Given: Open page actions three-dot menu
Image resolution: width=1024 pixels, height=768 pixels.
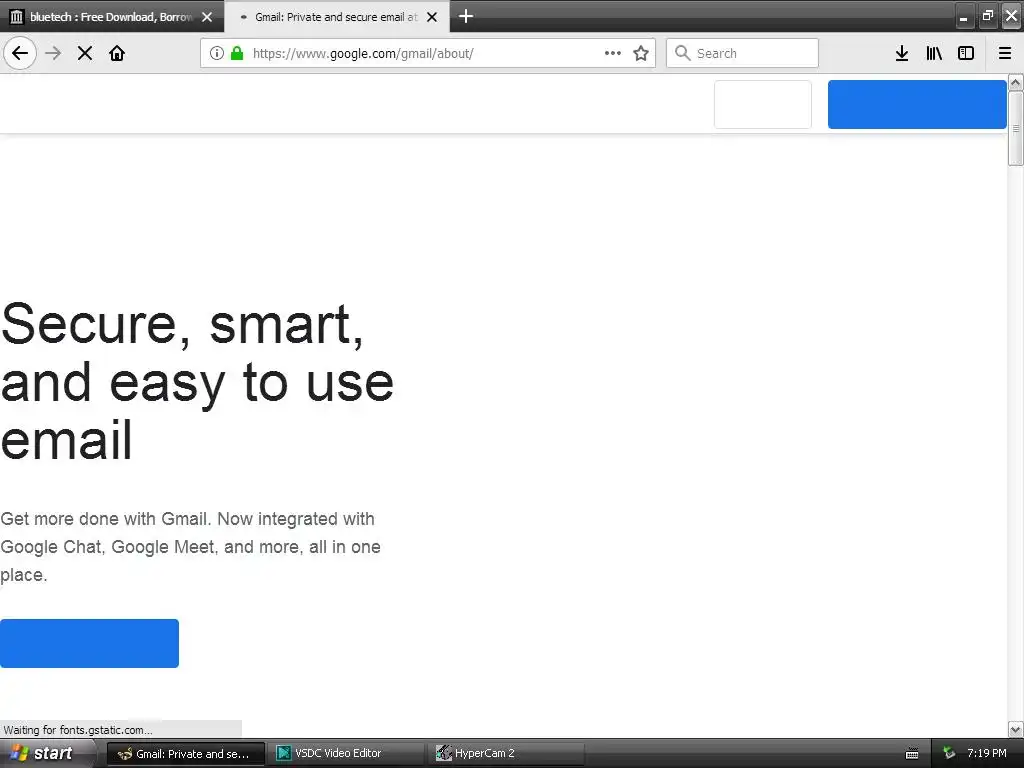Looking at the screenshot, I should 613,53.
